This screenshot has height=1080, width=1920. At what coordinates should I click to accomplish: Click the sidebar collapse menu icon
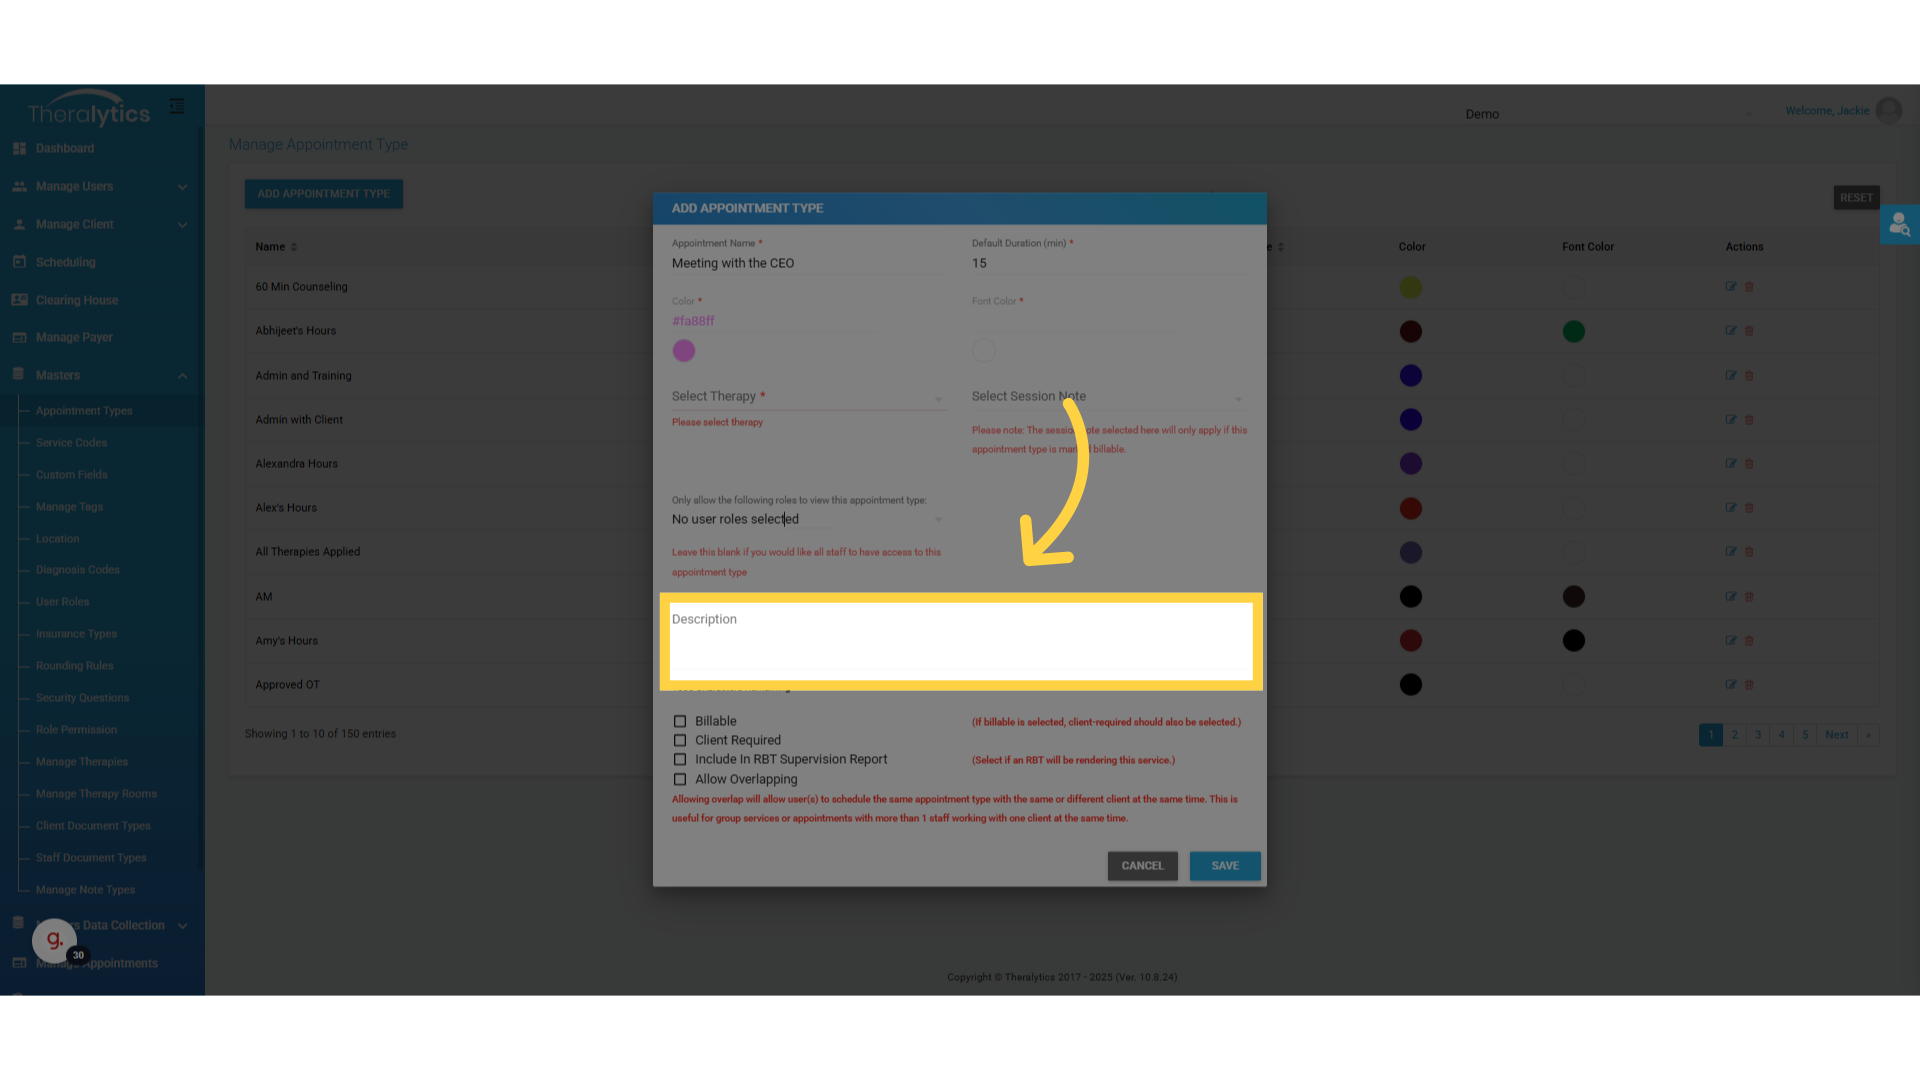tap(177, 106)
